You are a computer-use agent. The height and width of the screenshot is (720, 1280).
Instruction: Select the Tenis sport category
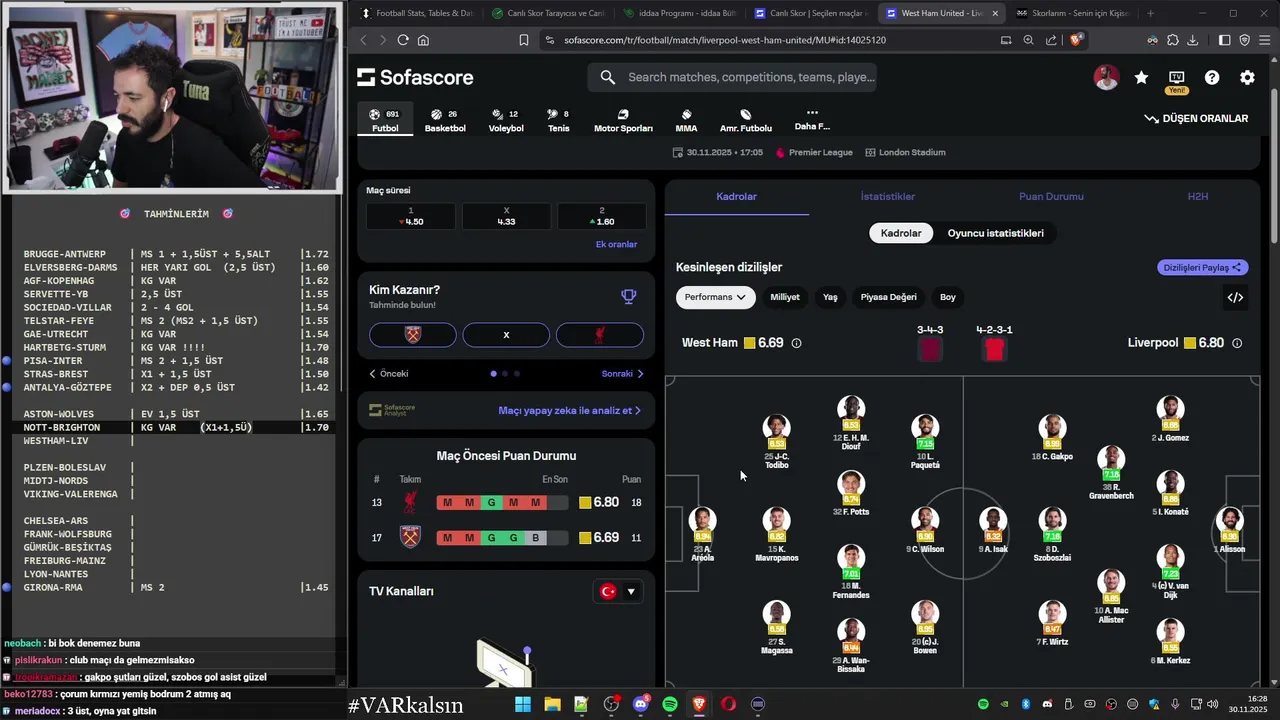(558, 120)
